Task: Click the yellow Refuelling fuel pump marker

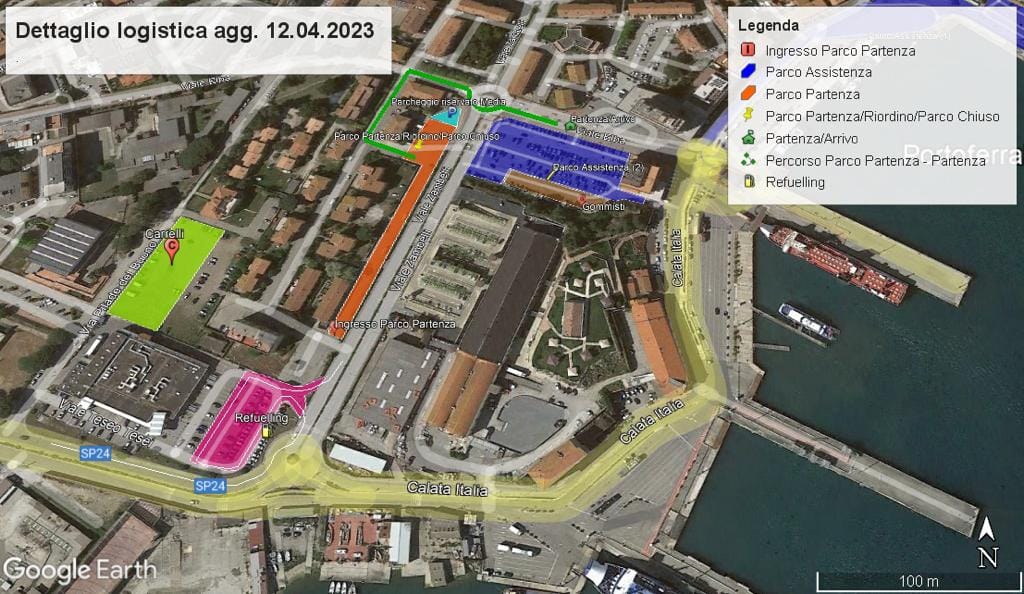Action: pyautogui.click(x=266, y=430)
